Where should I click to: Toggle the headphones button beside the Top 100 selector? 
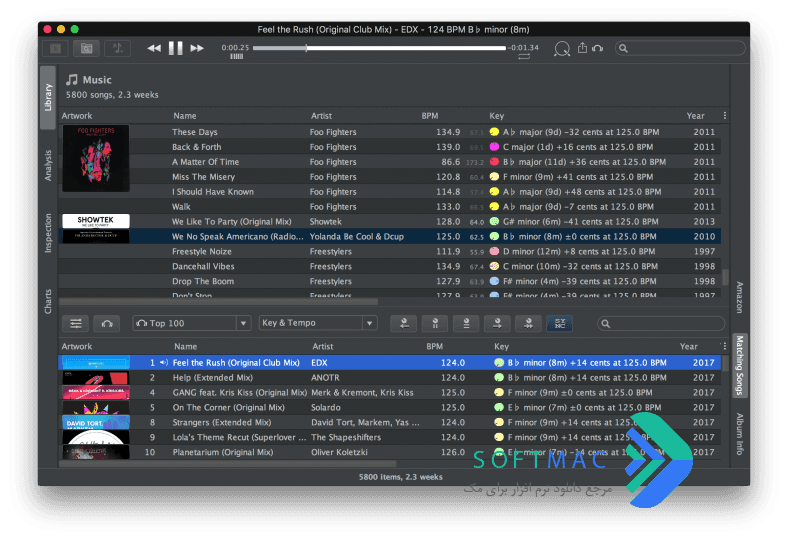pyautogui.click(x=107, y=323)
